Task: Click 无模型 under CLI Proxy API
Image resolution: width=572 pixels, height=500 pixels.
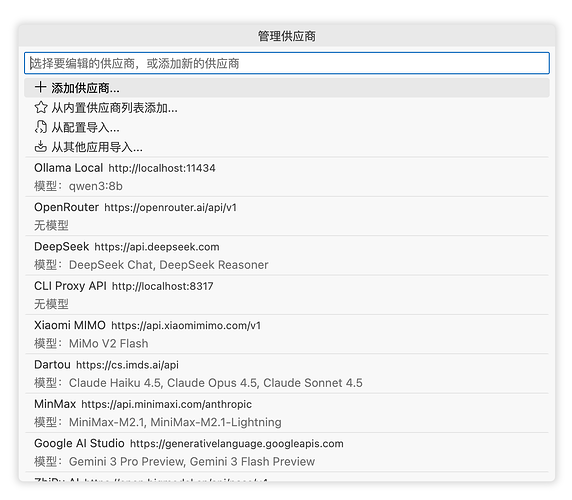Action: (x=51, y=304)
